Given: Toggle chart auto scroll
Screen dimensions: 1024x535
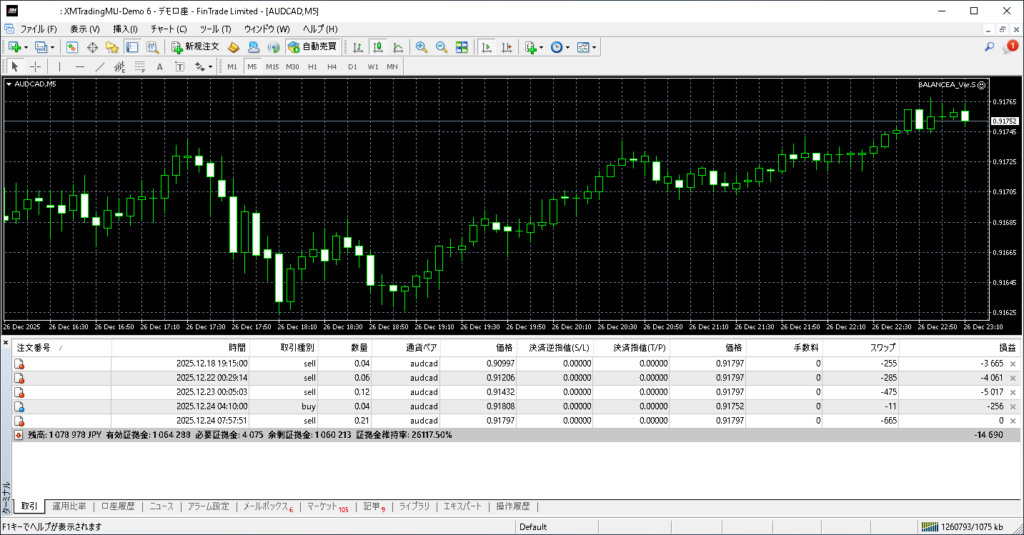Looking at the screenshot, I should 485,47.
